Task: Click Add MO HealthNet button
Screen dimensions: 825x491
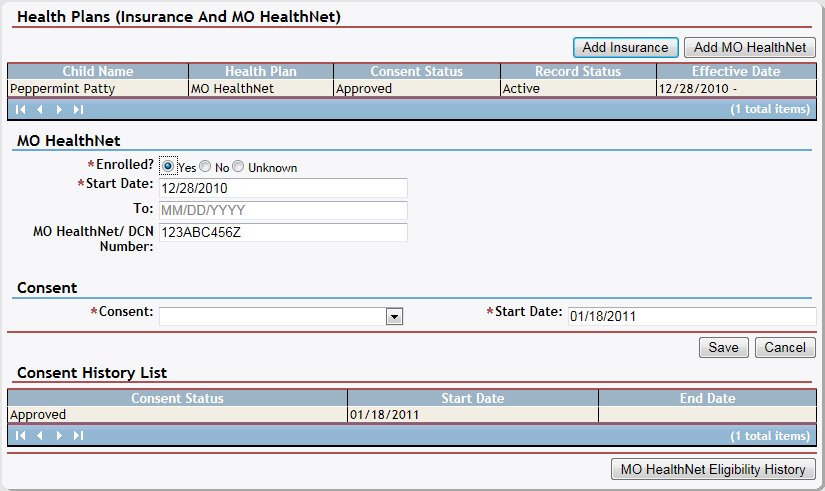Action: [750, 47]
